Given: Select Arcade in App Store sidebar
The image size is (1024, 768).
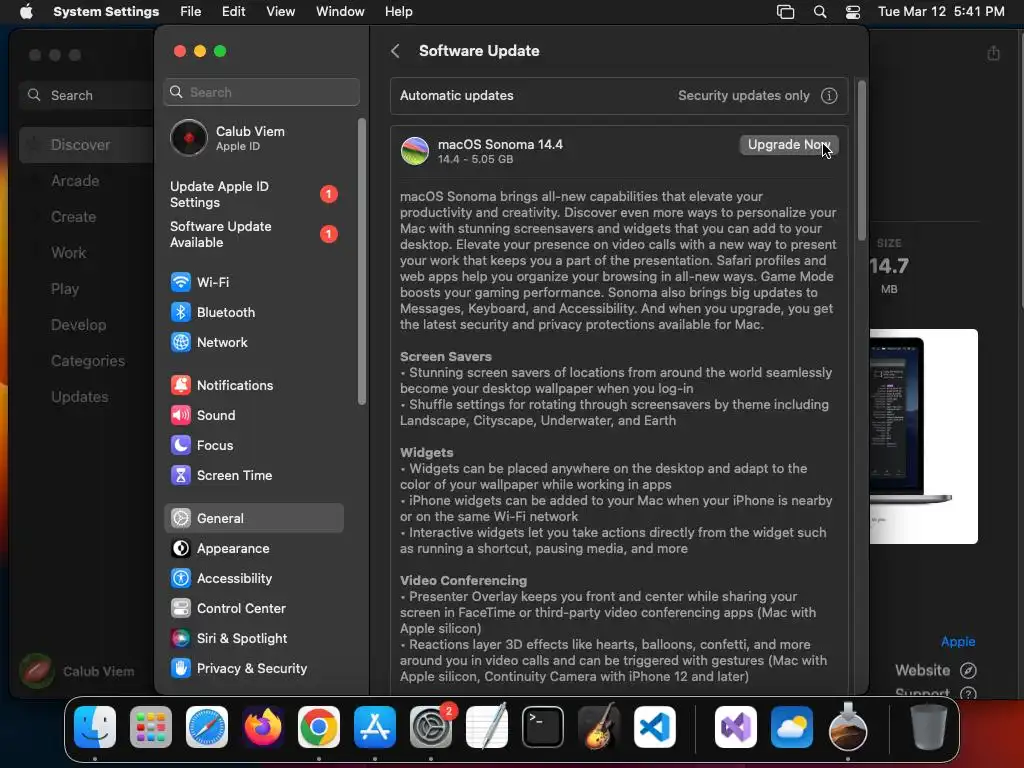Looking at the screenshot, I should tap(75, 181).
